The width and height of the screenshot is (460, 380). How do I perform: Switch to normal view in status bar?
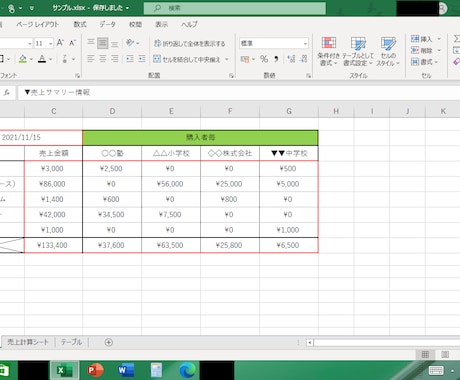tap(425, 354)
